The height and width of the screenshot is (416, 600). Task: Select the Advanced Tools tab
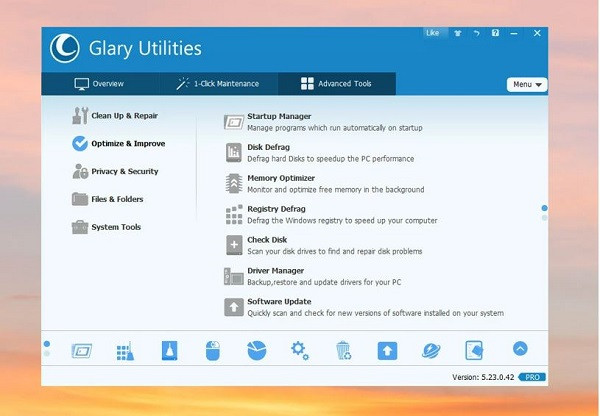click(x=336, y=84)
